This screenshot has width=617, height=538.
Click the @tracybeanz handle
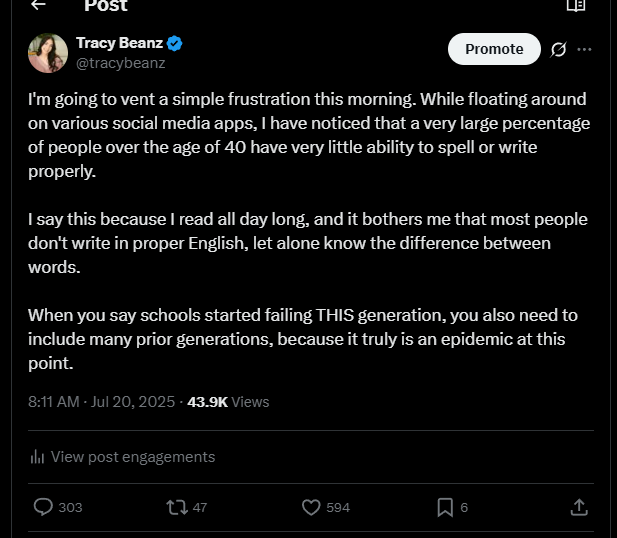pos(121,62)
